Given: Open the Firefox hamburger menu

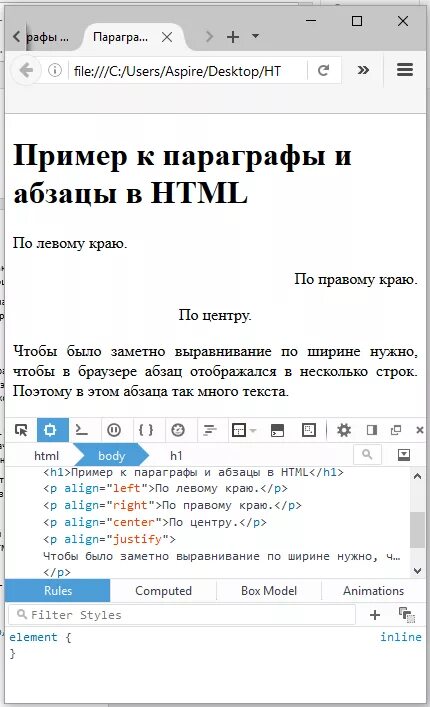Looking at the screenshot, I should 405,69.
